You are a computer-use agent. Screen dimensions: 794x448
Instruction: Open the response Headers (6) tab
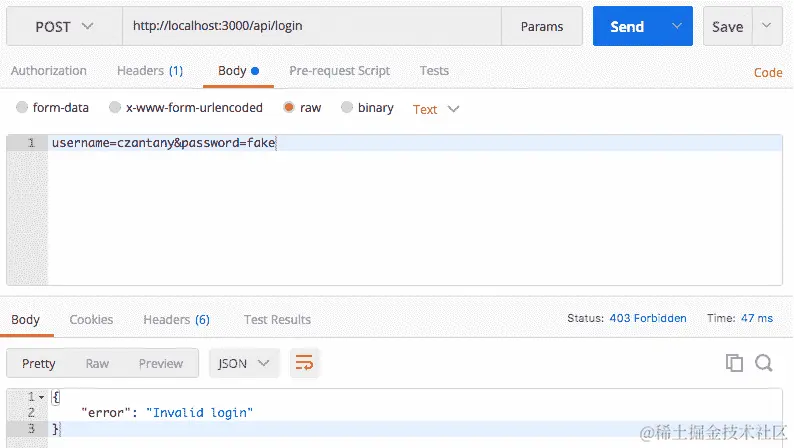pos(176,319)
